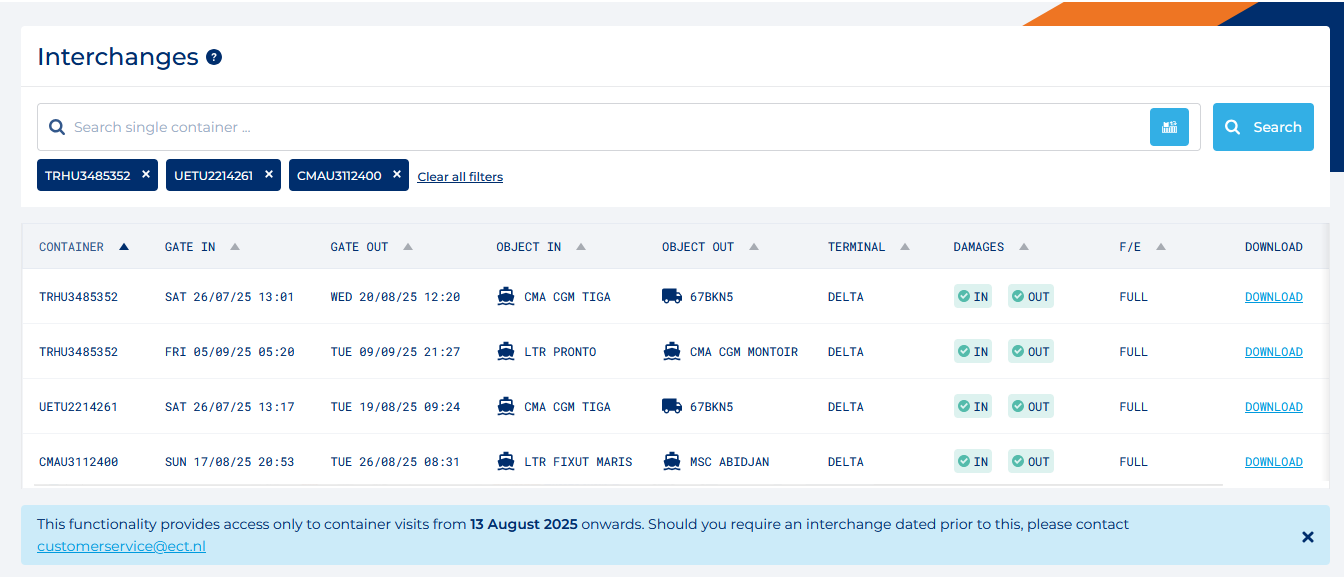Screen dimensions: 1344x577
Task: Toggle the IN damage badge for UETU2214261
Action: [x=973, y=407]
